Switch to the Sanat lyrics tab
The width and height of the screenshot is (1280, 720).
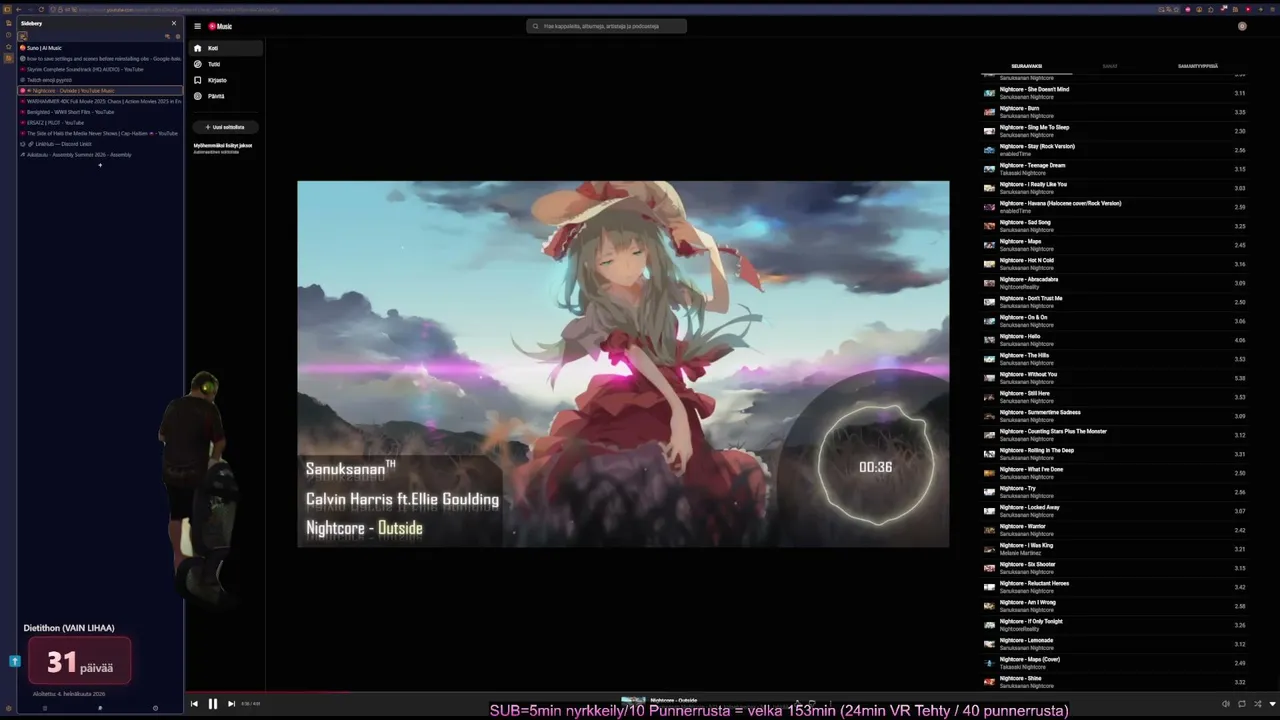pyautogui.click(x=1110, y=66)
